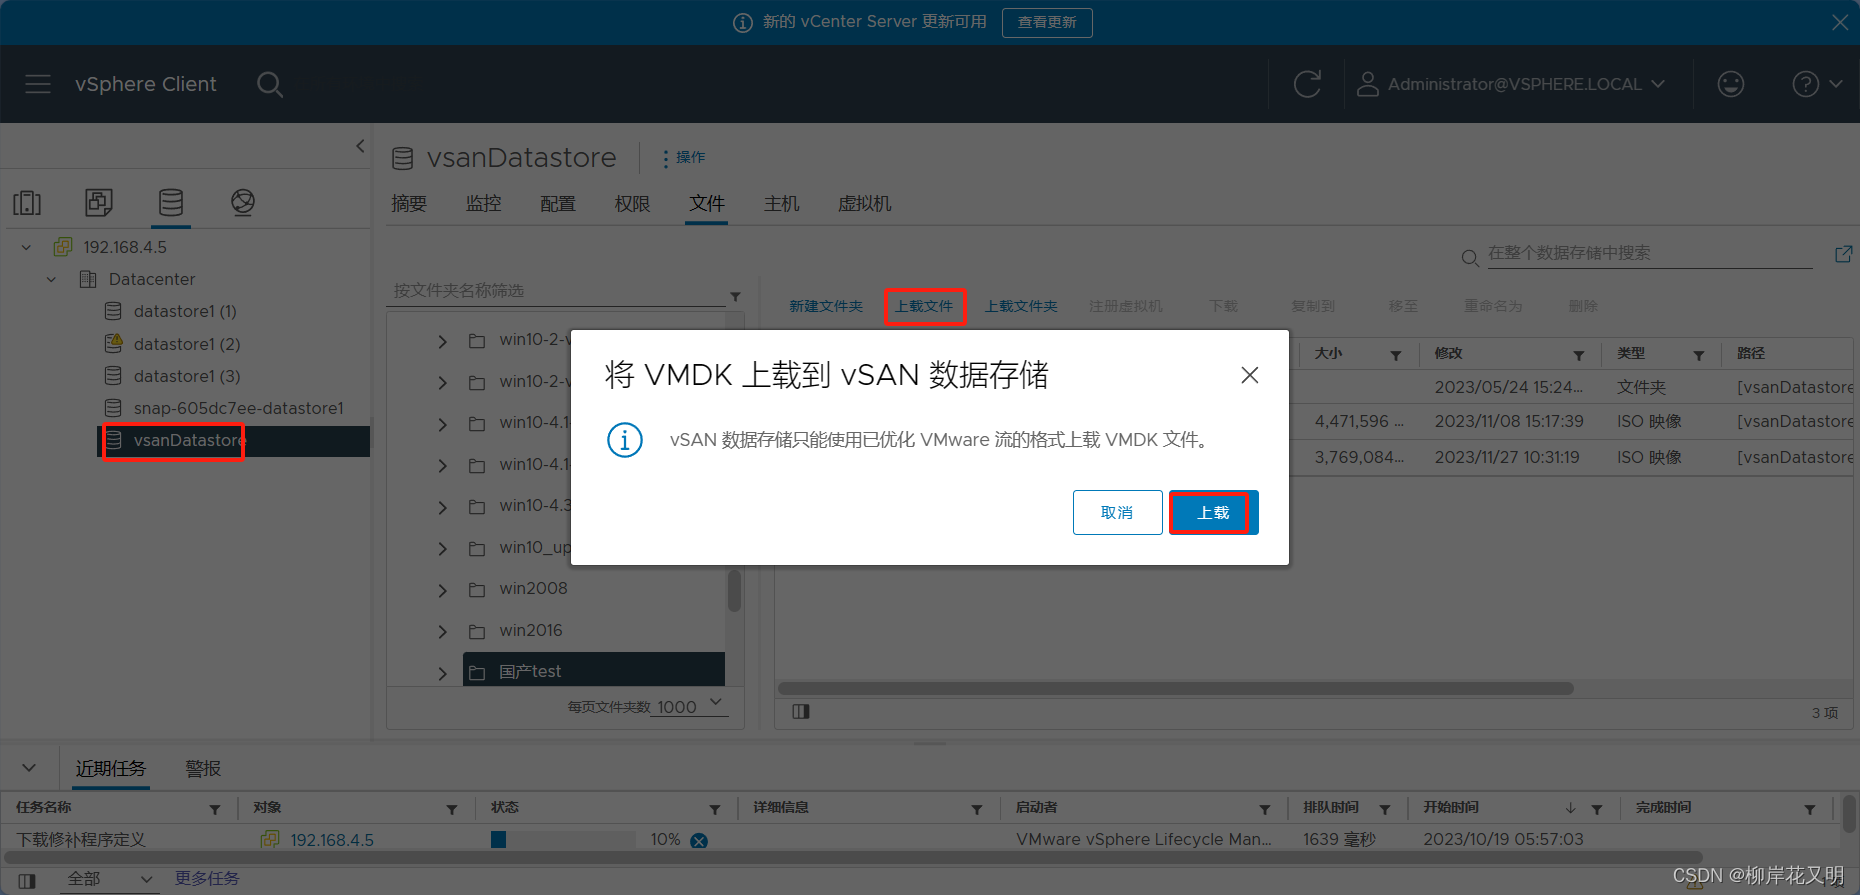
Task: Click the datastore search magnifier icon
Action: pos(1470,258)
